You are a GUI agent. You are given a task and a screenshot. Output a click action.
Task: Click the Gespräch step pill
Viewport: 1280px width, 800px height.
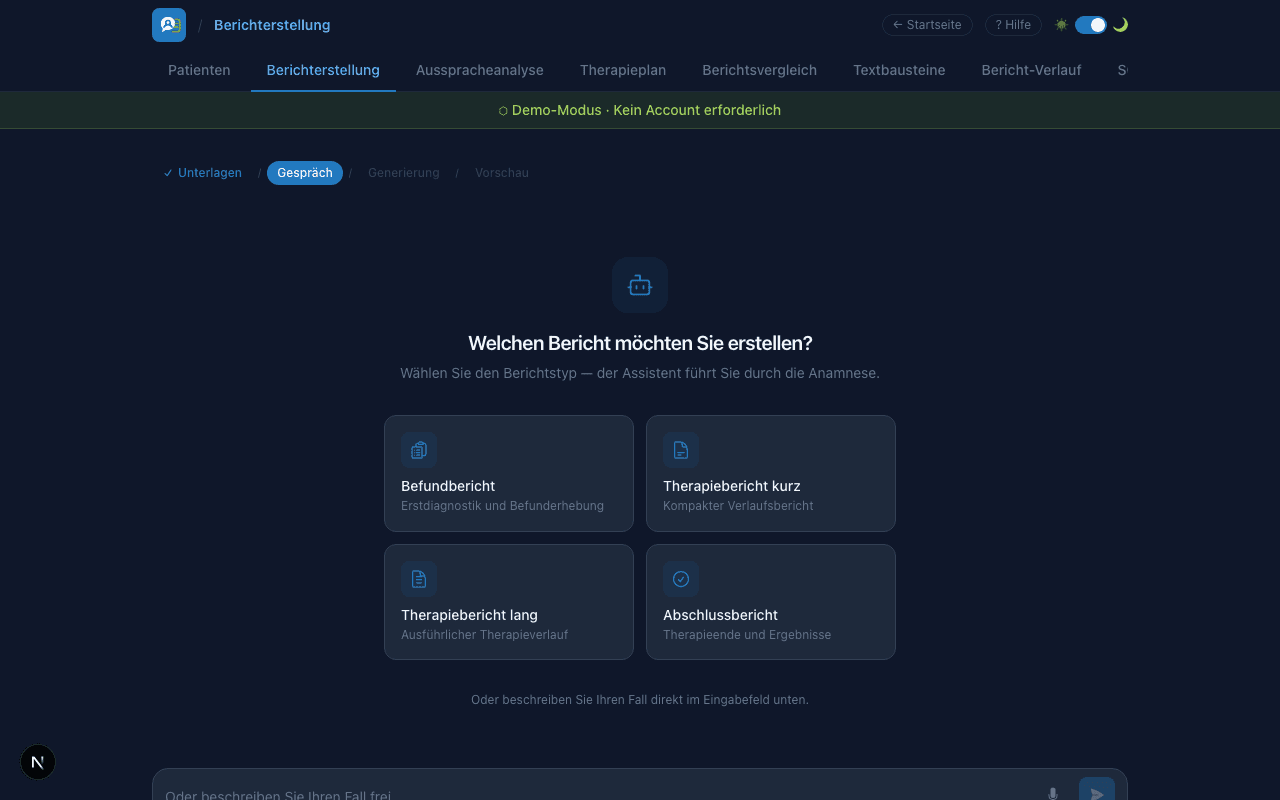[305, 173]
